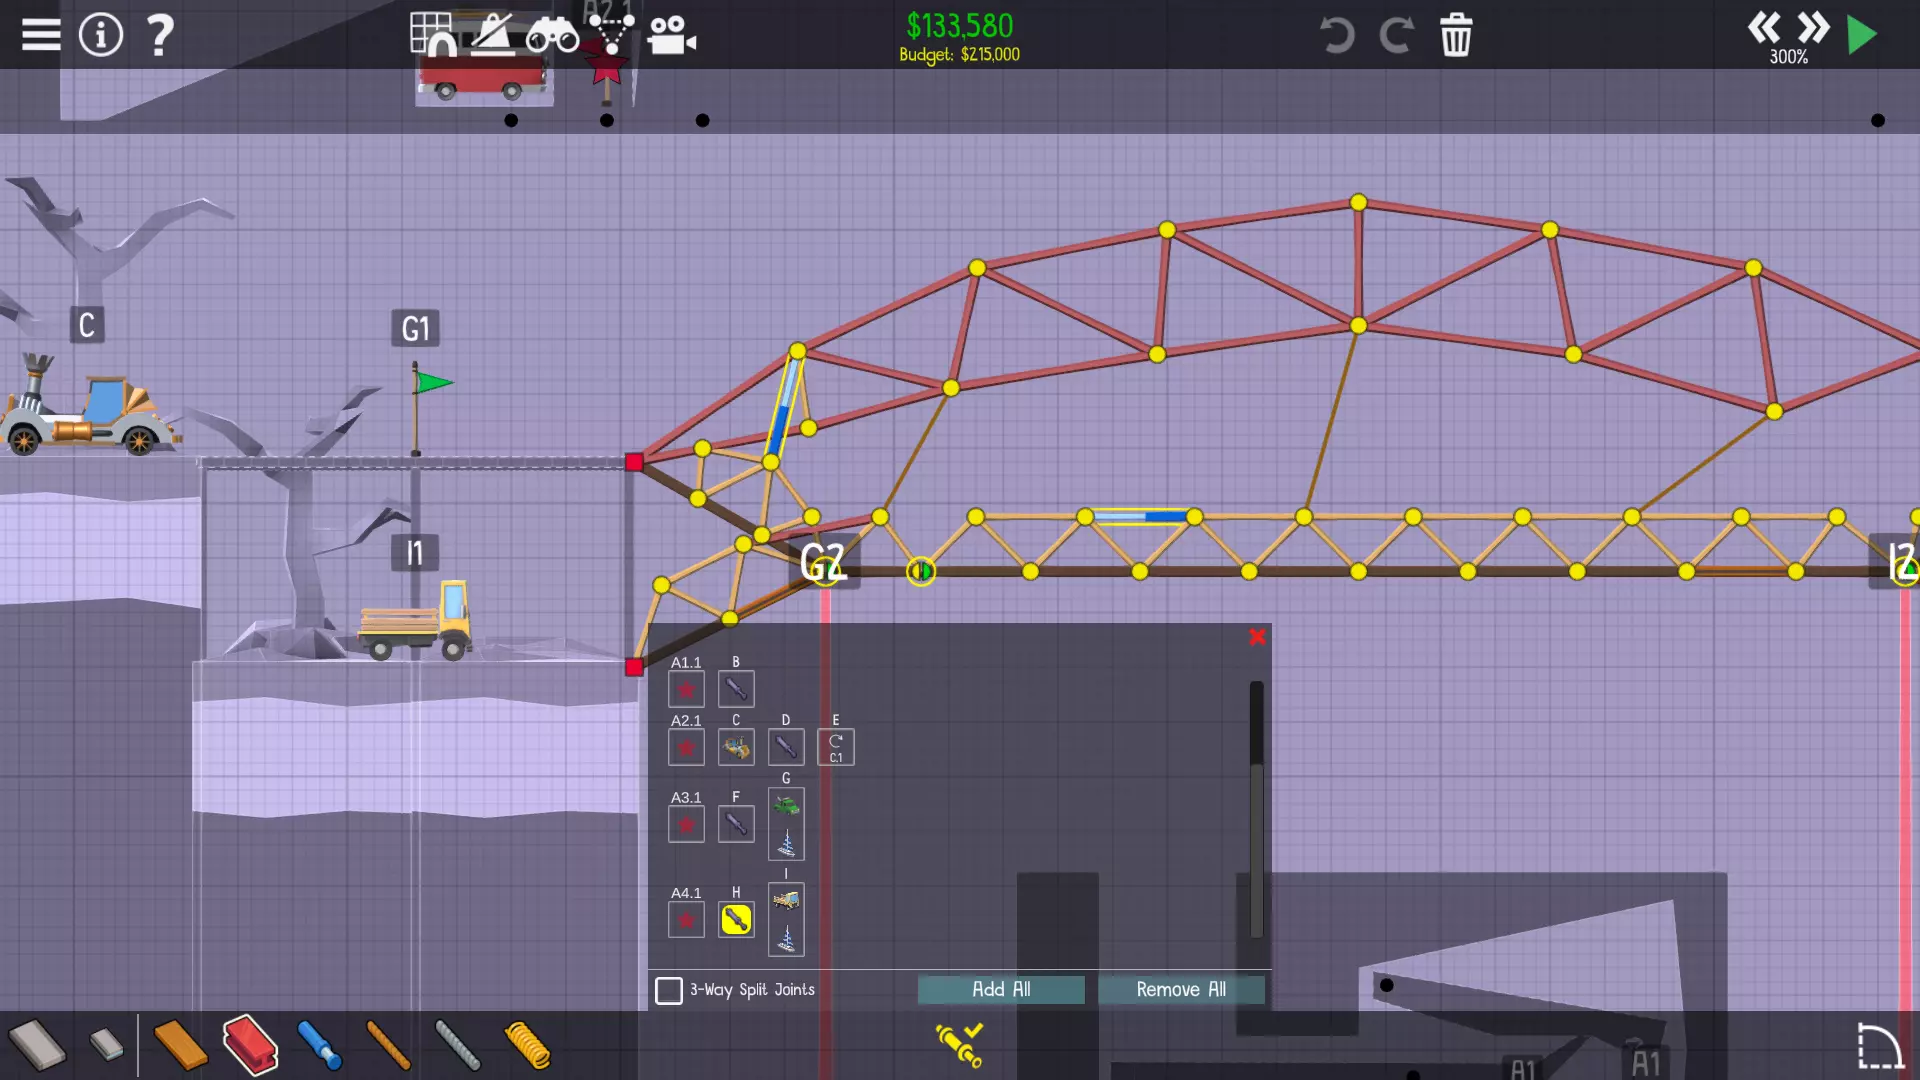
Task: Select the spring material
Action: pos(527,1045)
